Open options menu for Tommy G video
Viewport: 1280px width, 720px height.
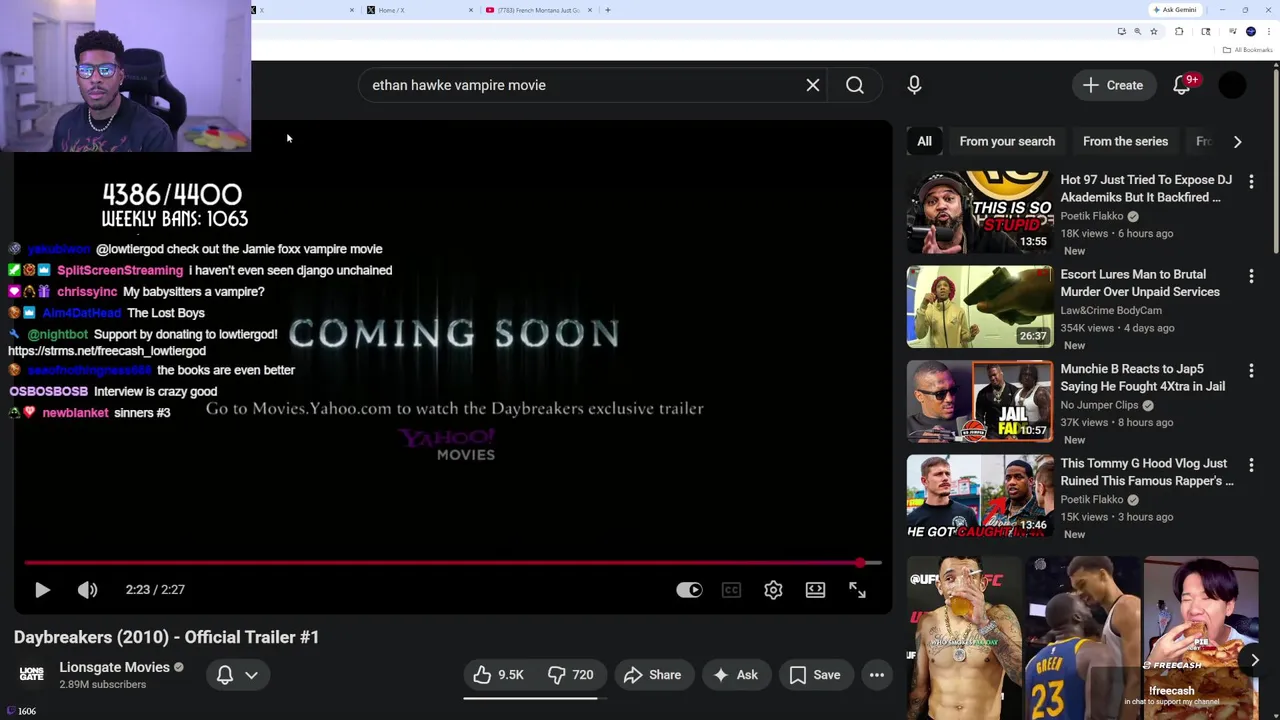coord(1251,464)
